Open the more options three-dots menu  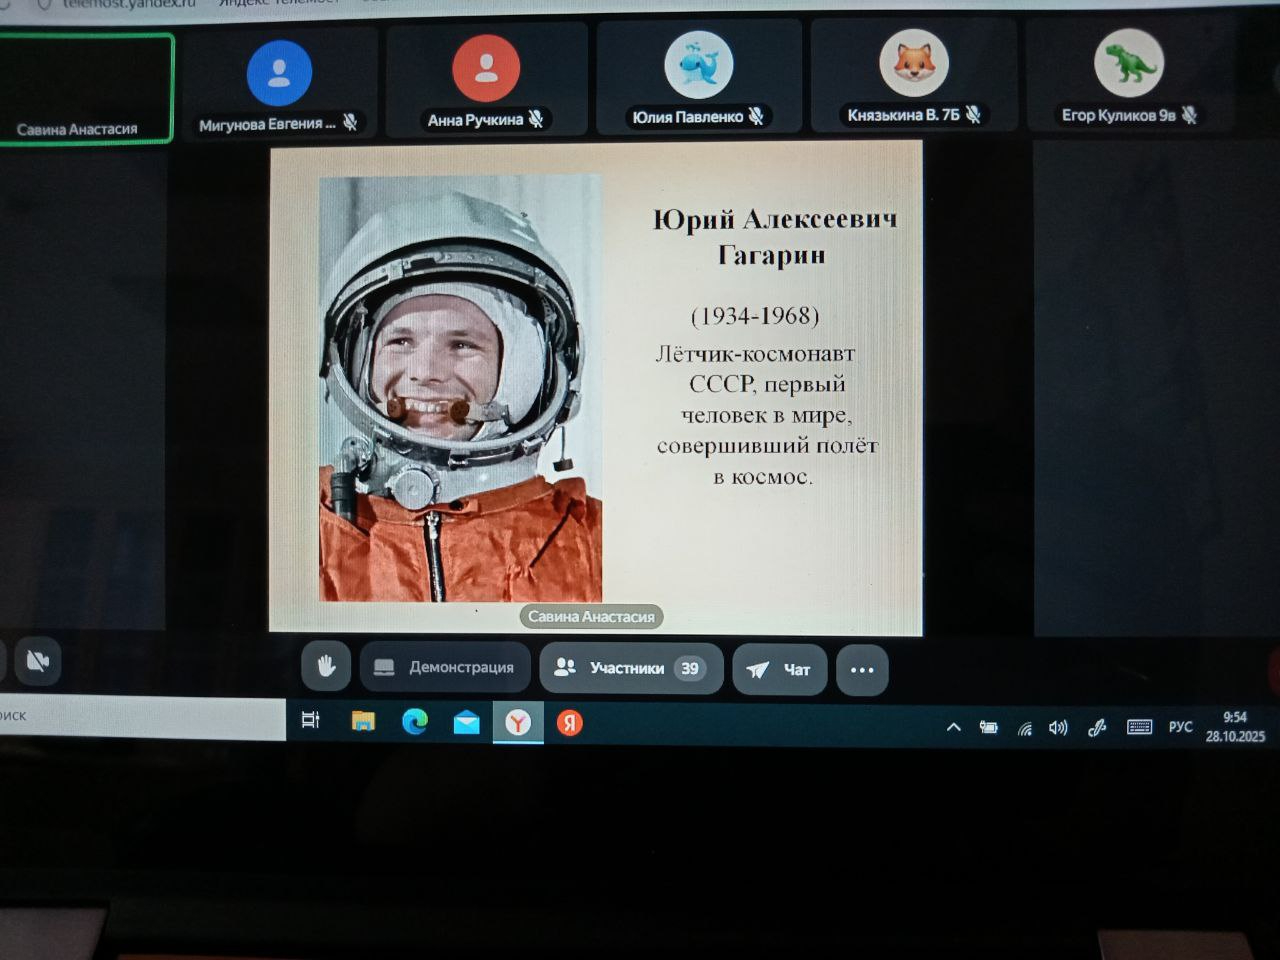(861, 670)
